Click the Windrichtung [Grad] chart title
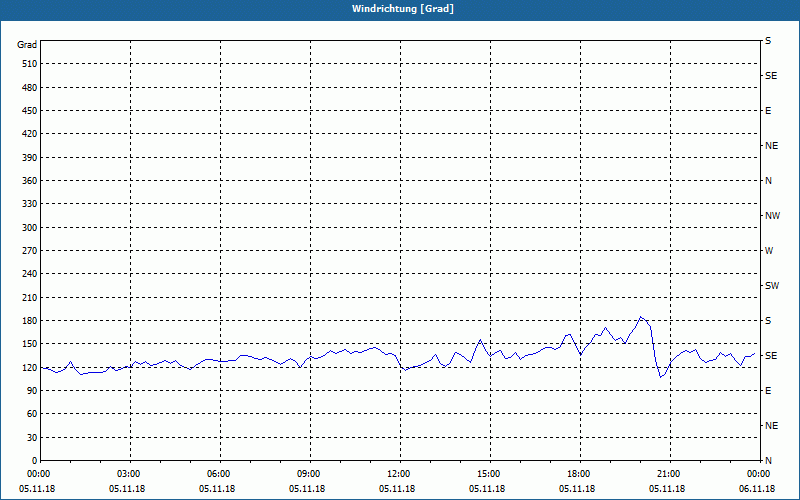This screenshot has height=500, width=800. click(403, 9)
